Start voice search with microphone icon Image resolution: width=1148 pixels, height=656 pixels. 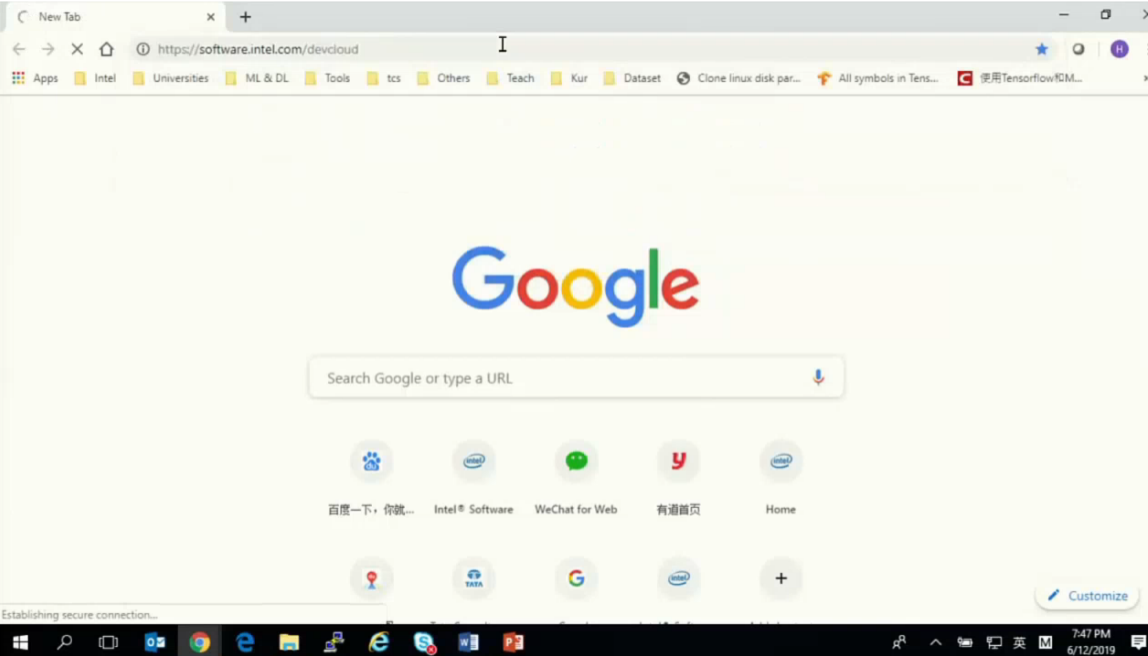[x=819, y=378]
